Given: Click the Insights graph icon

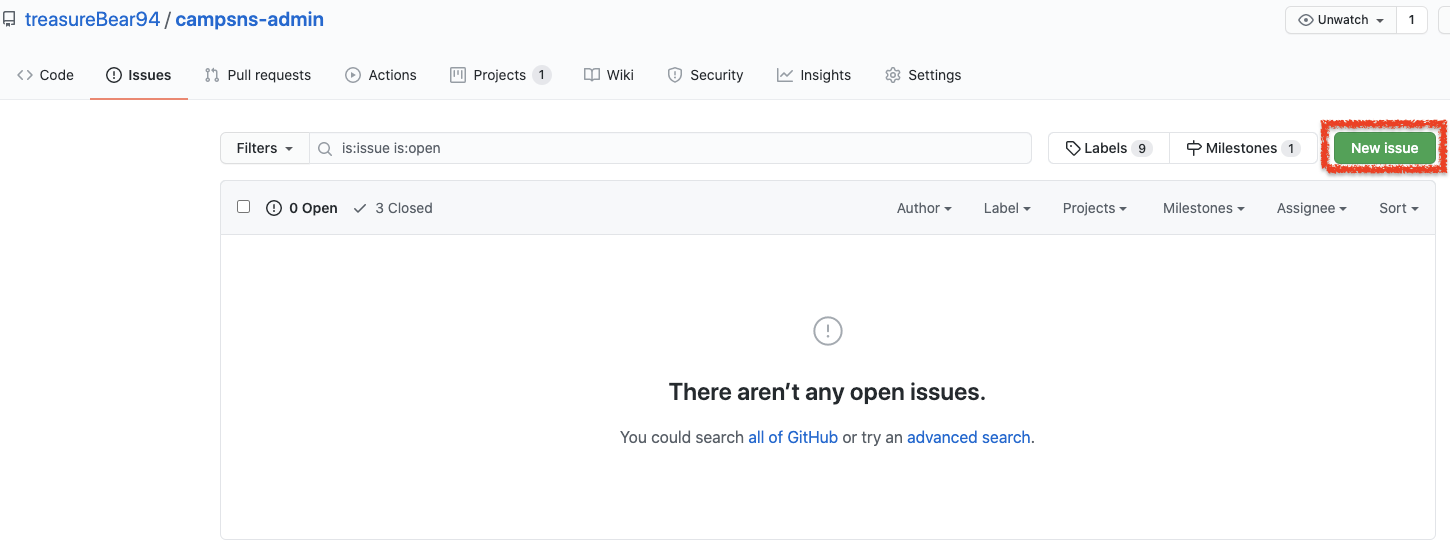Looking at the screenshot, I should click(785, 75).
